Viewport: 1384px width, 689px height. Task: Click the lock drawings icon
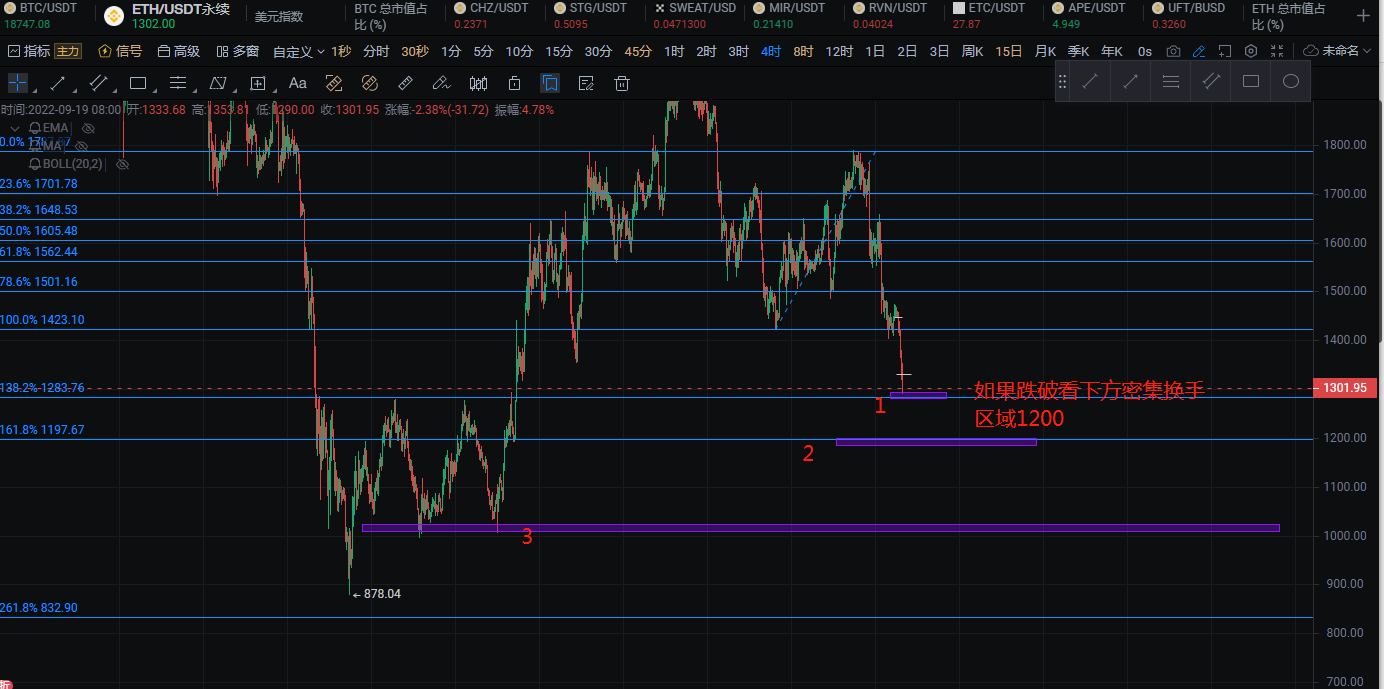coord(515,84)
